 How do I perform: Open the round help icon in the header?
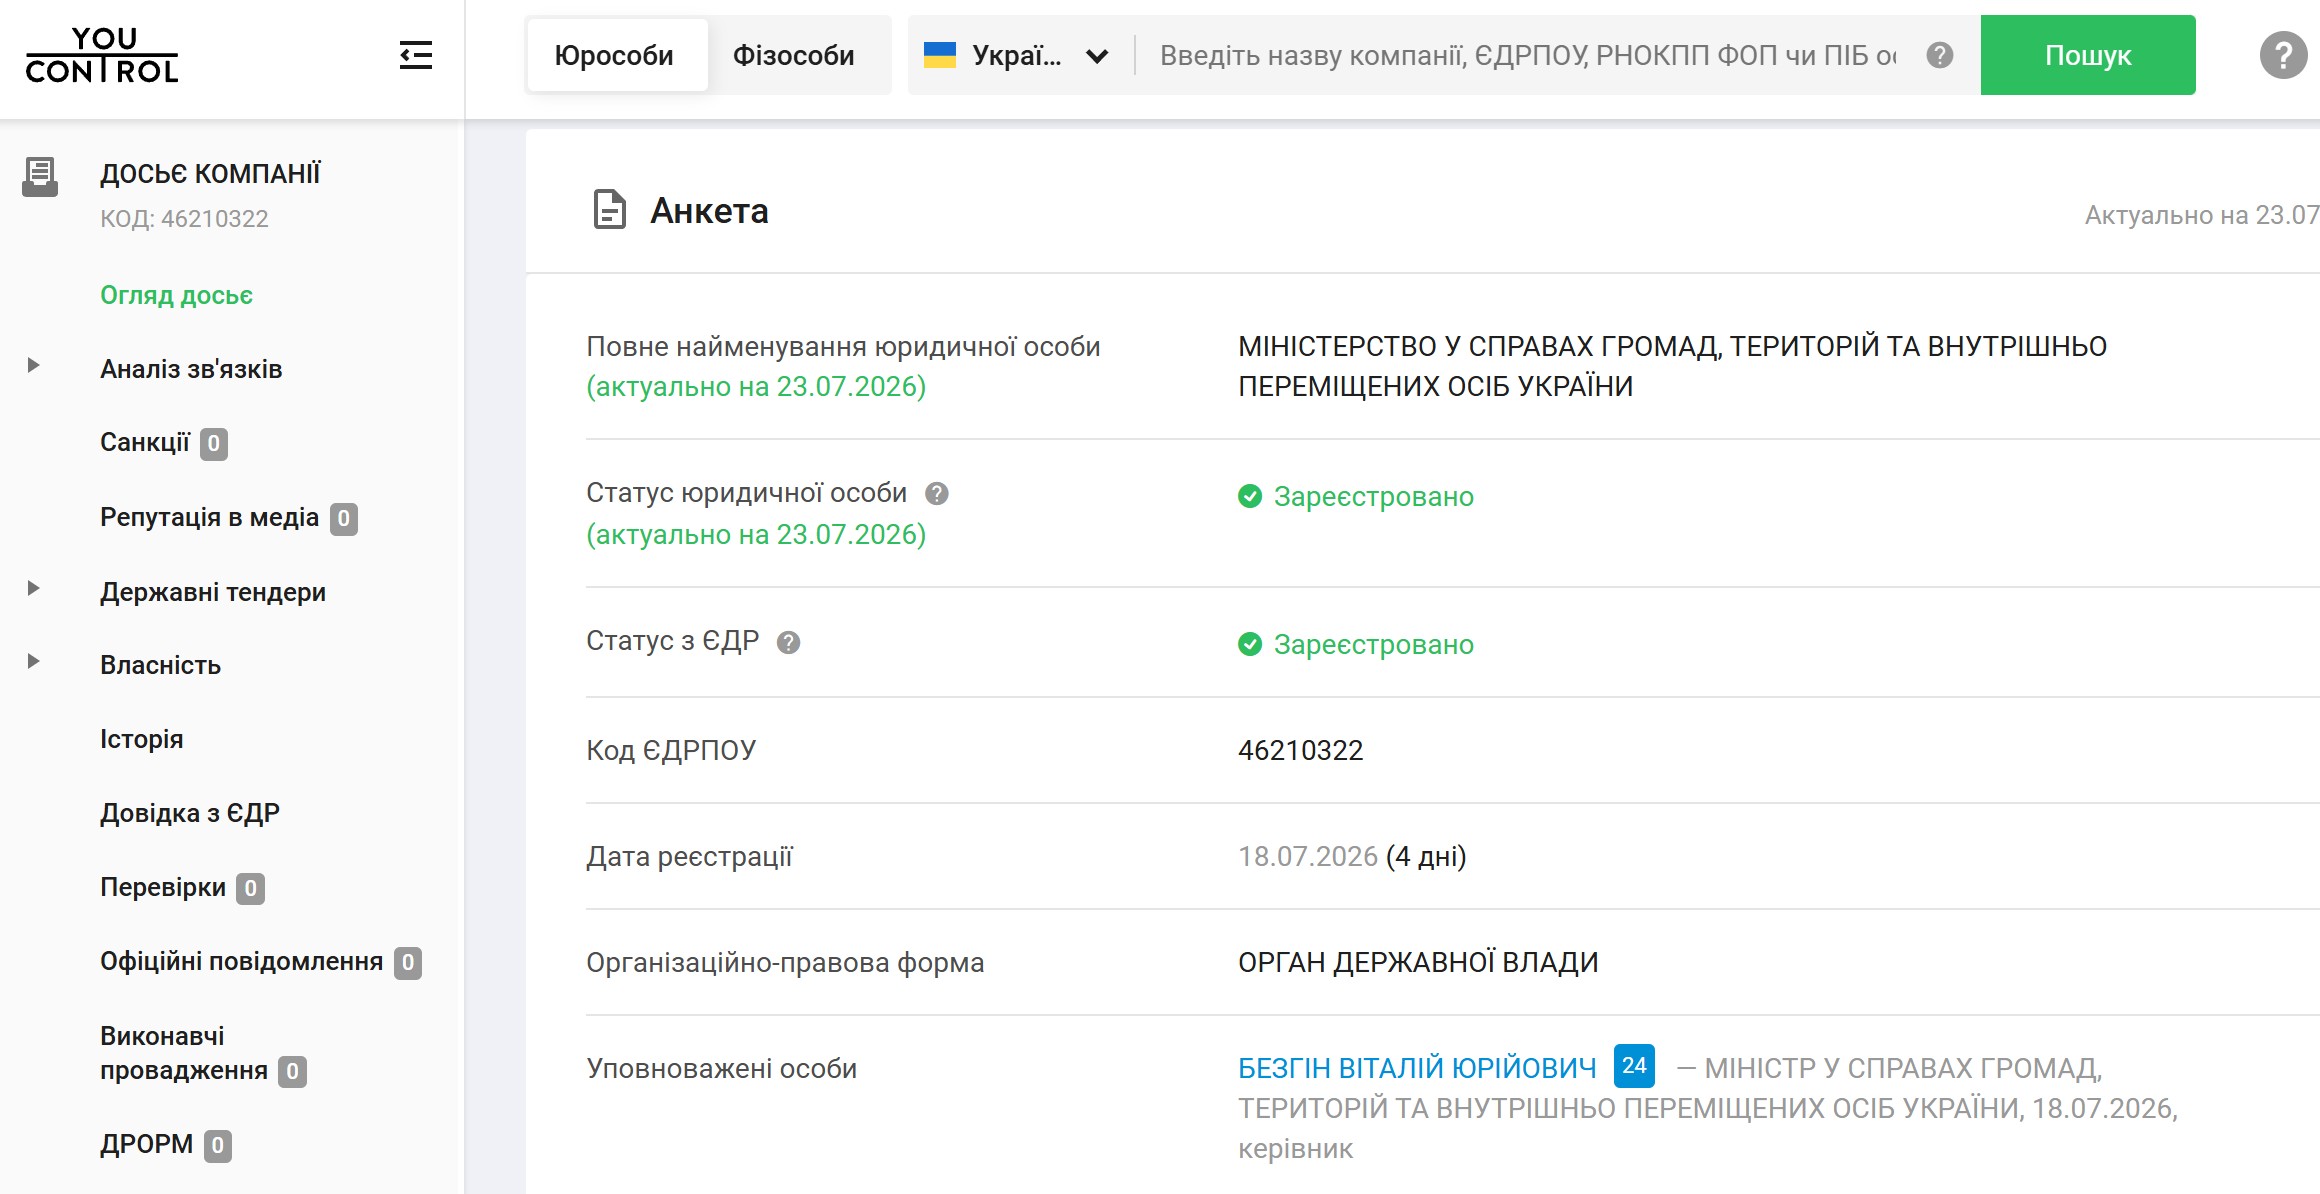pos(2283,55)
